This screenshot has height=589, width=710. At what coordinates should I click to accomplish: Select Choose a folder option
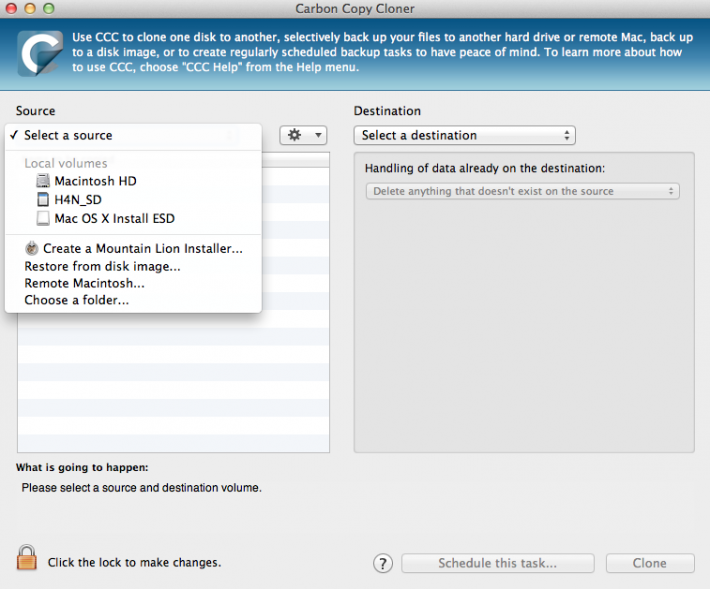133,300
